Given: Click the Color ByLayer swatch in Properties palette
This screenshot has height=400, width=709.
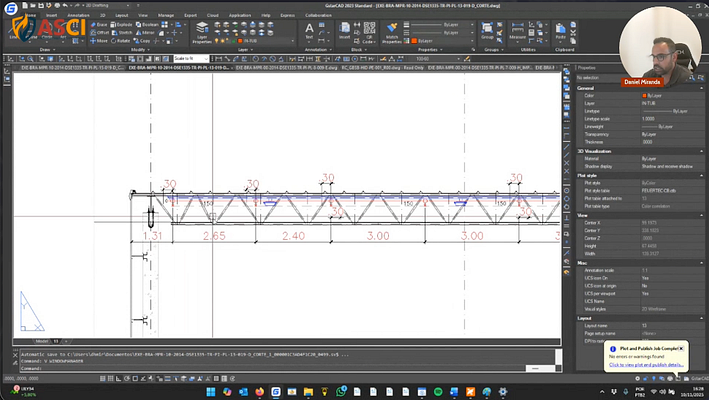Looking at the screenshot, I should (x=644, y=96).
